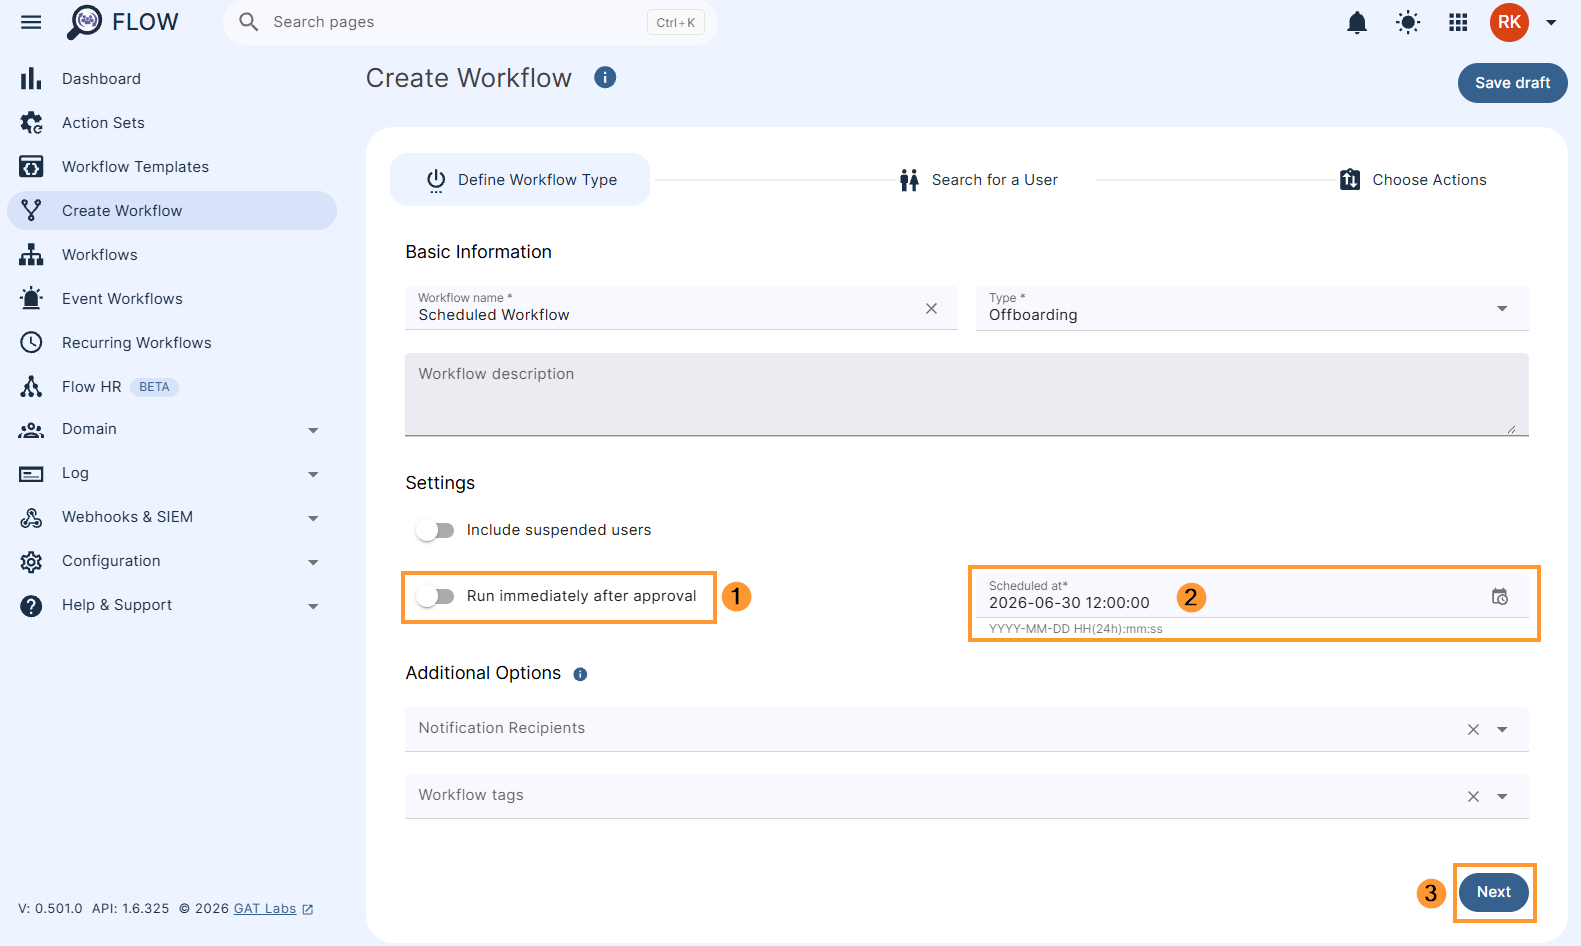Click the Dashboard bar chart icon

(x=31, y=78)
